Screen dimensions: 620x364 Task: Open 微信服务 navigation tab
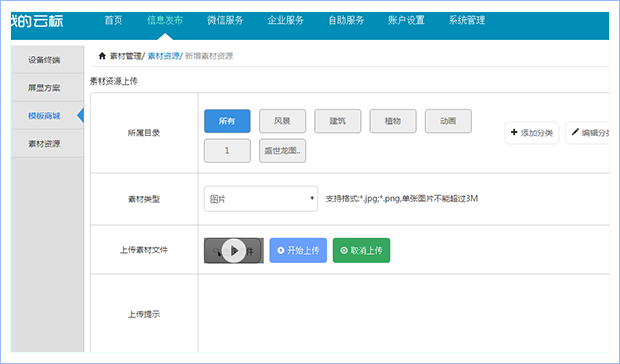tap(225, 20)
